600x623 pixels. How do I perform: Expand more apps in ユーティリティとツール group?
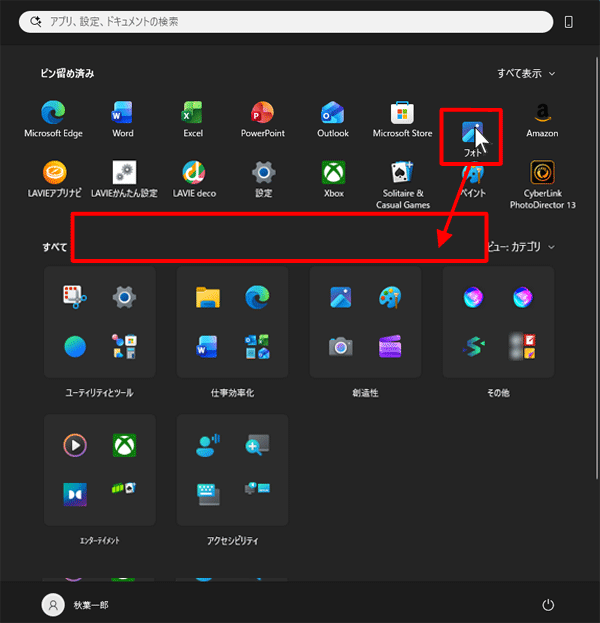point(124,346)
